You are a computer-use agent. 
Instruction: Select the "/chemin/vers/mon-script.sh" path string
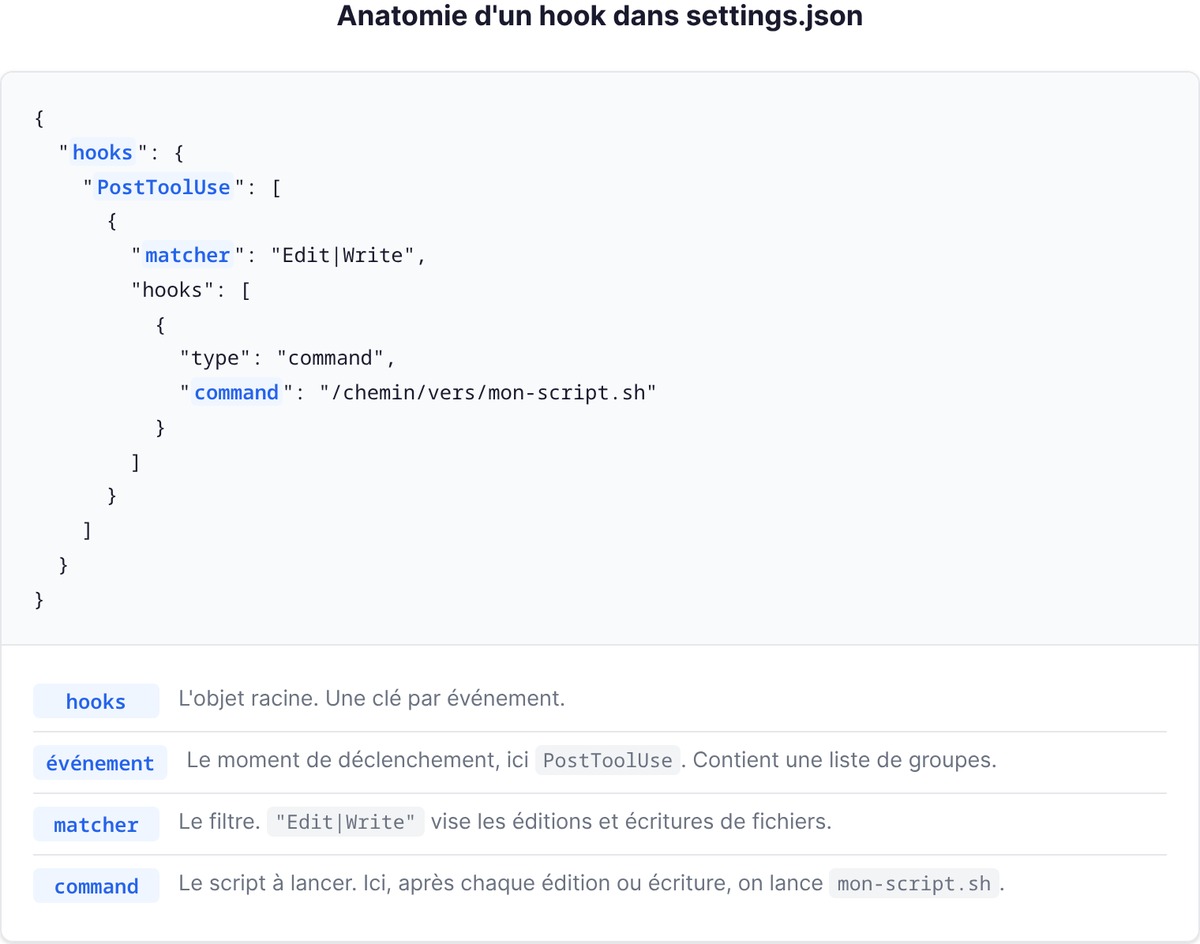click(x=488, y=392)
